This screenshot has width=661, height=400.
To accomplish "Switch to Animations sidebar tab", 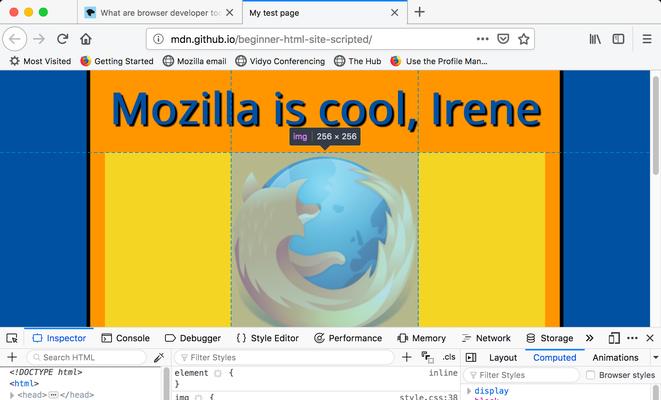I will pos(615,357).
